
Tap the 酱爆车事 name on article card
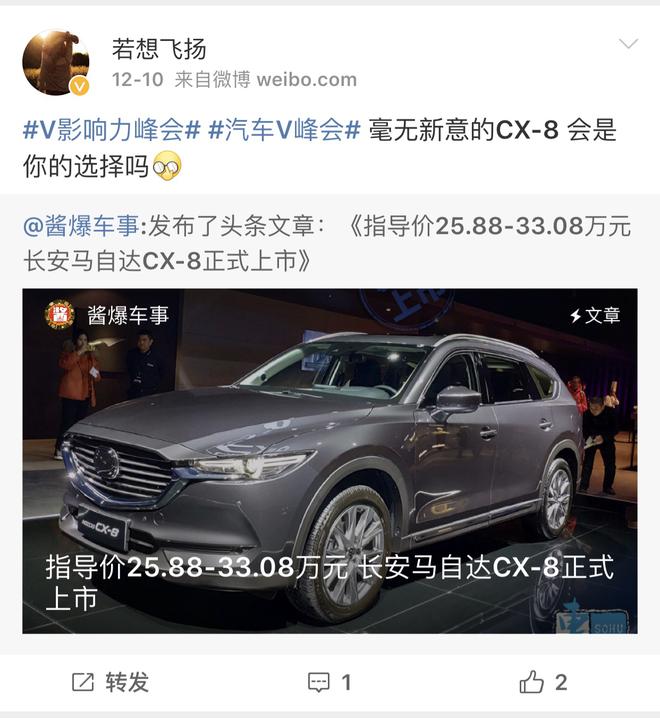(128, 315)
